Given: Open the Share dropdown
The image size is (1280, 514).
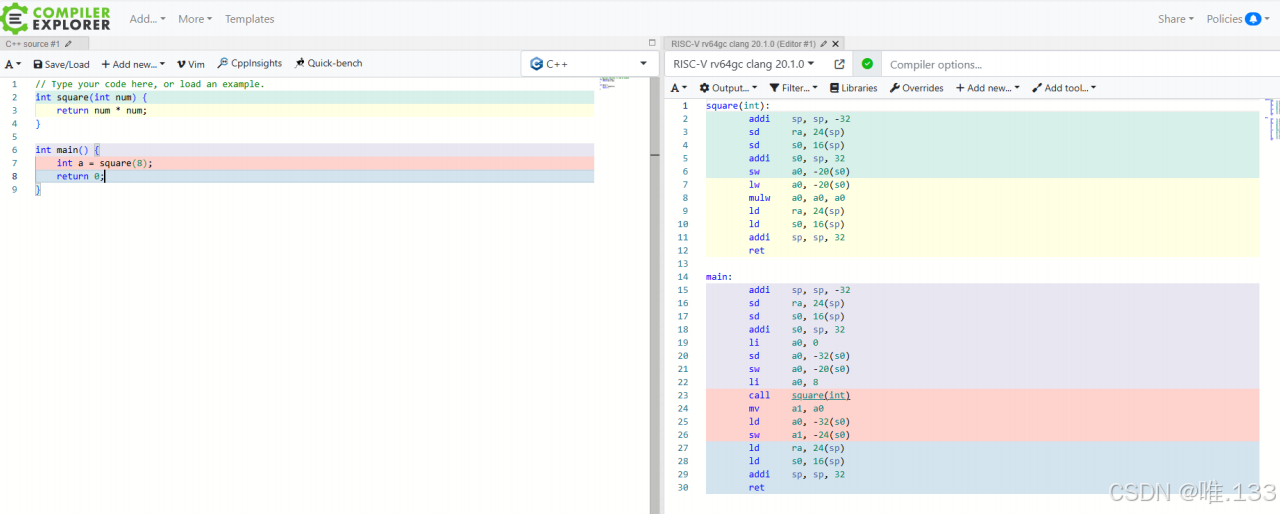Looking at the screenshot, I should [x=1176, y=19].
